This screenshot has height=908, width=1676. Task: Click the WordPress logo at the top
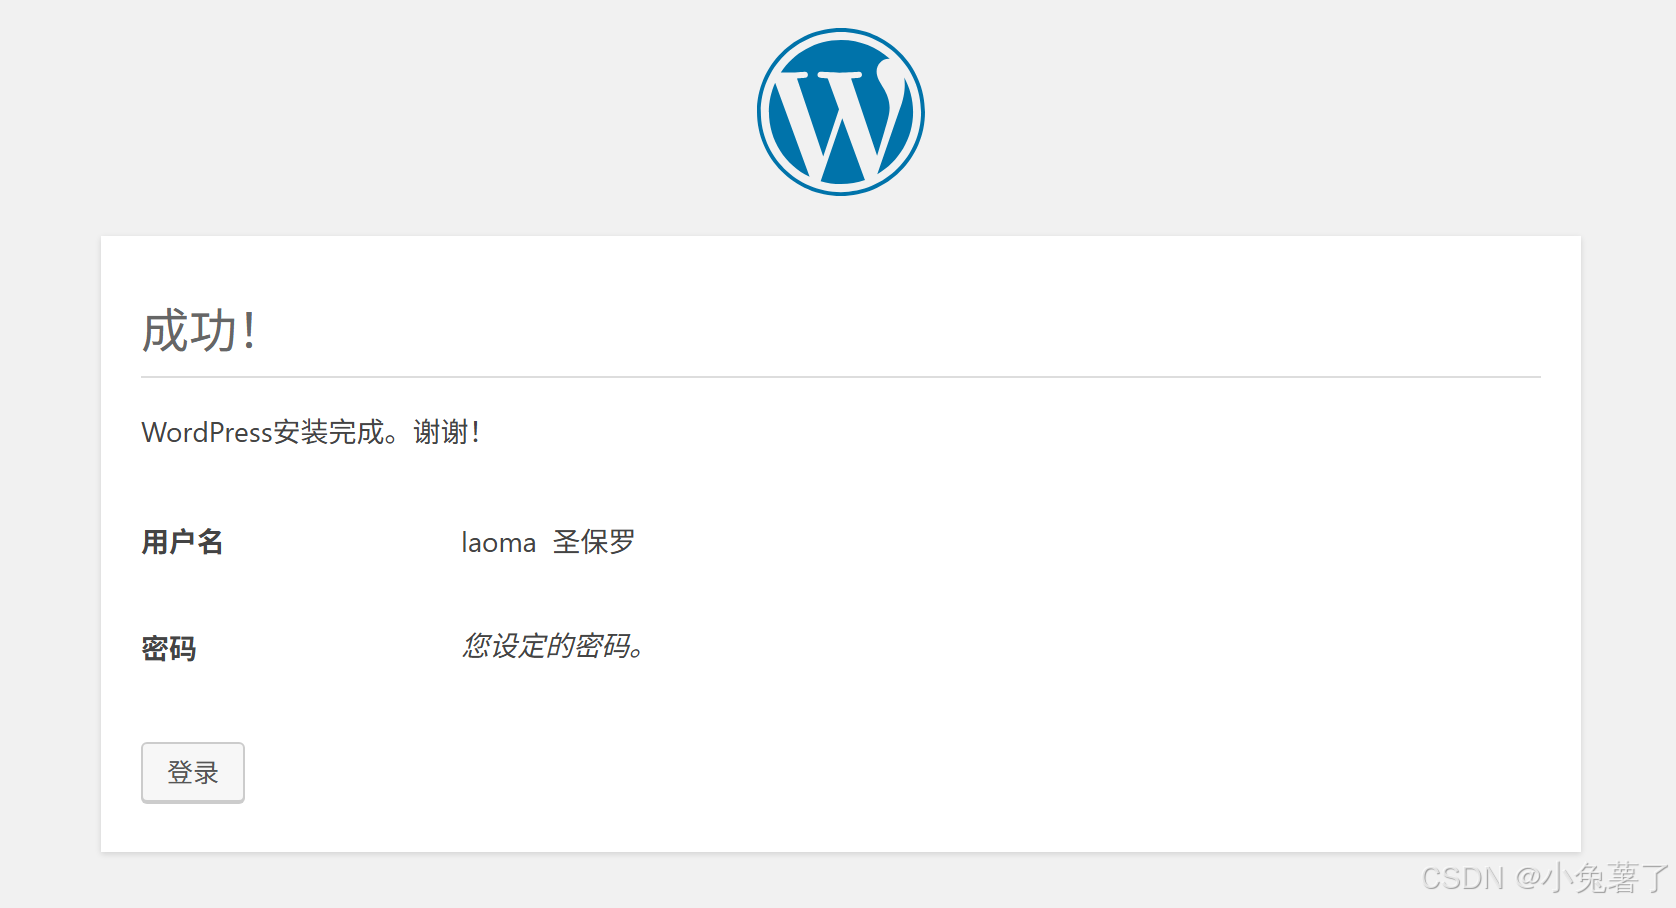(x=840, y=112)
